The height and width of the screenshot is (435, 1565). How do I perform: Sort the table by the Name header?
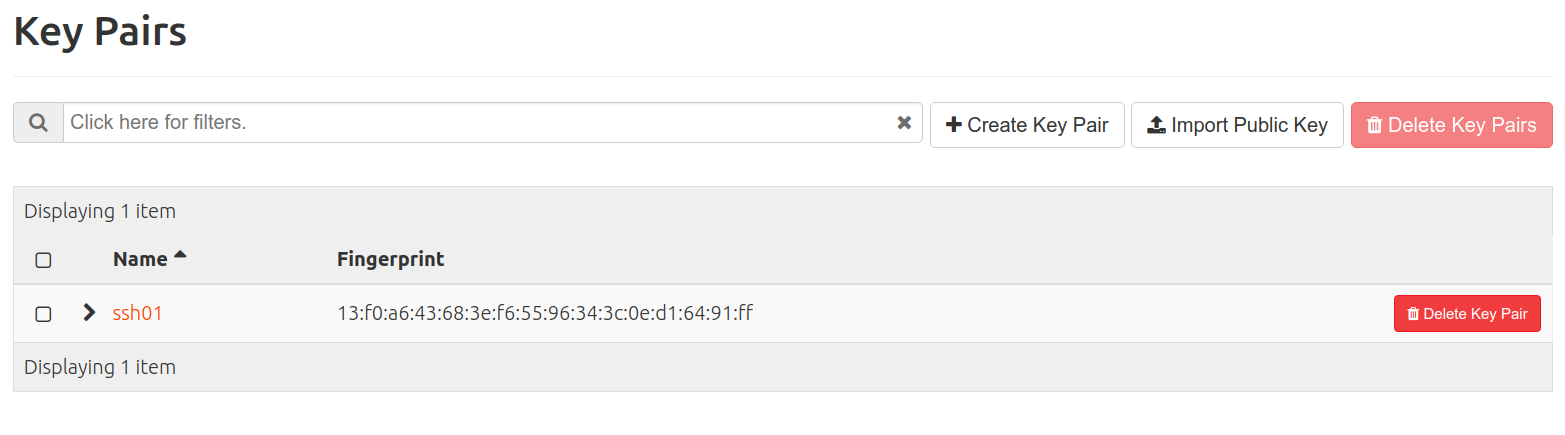click(x=140, y=259)
